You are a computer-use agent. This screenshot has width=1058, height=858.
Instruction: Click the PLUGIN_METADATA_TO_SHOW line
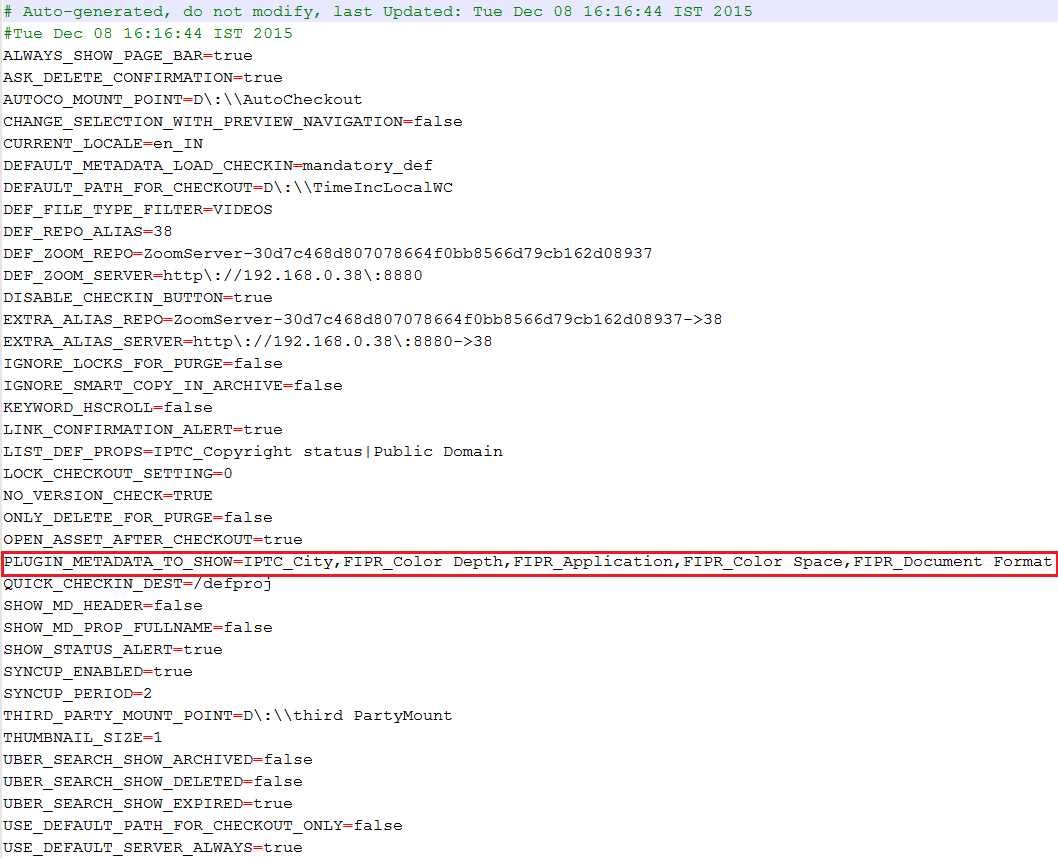tap(529, 562)
